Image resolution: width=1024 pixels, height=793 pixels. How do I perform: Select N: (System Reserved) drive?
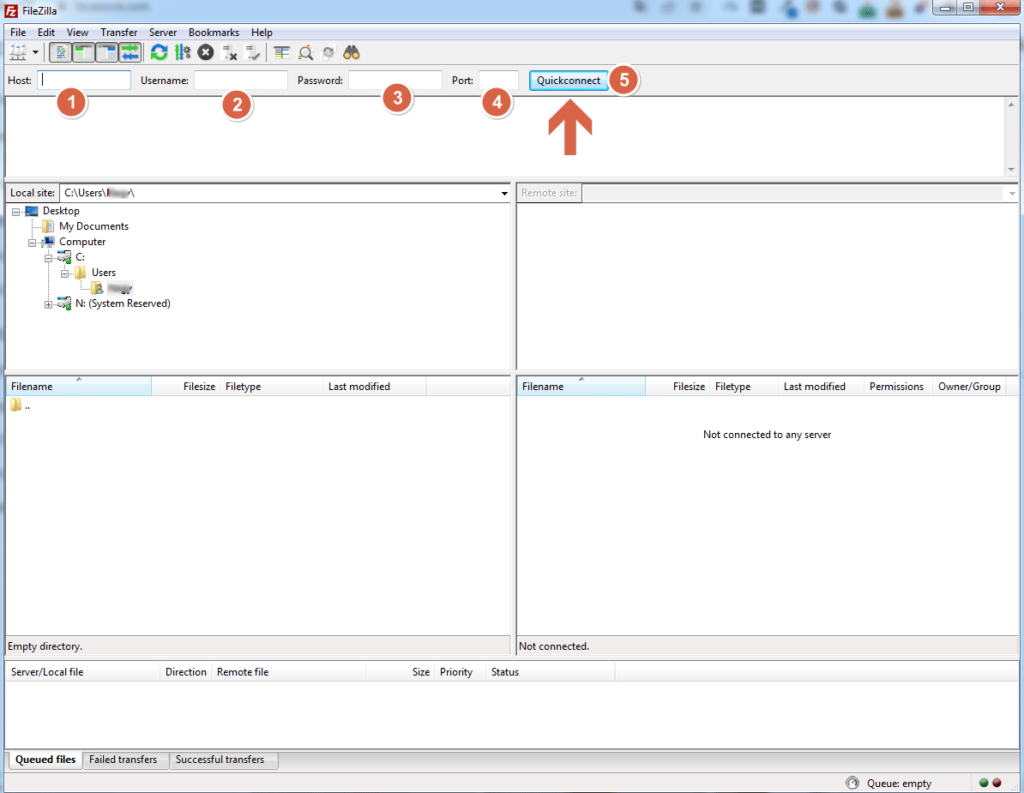point(123,303)
